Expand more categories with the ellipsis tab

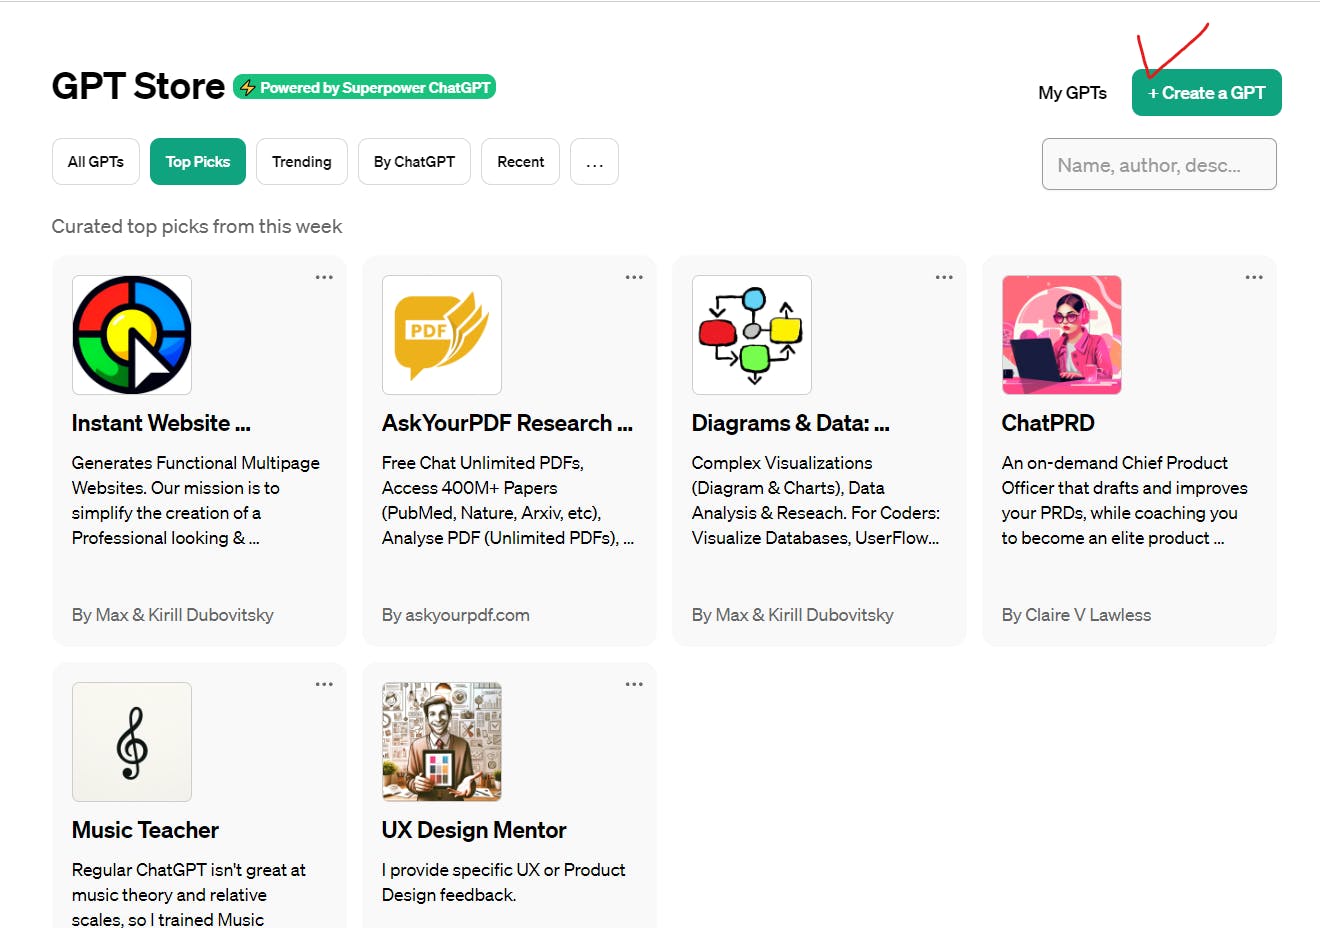594,162
